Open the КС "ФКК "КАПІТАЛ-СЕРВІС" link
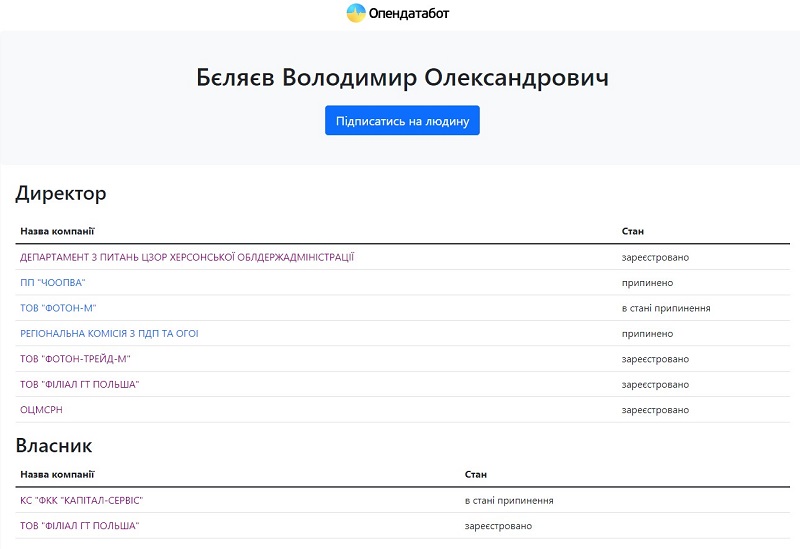This screenshot has height=549, width=800. pos(82,501)
